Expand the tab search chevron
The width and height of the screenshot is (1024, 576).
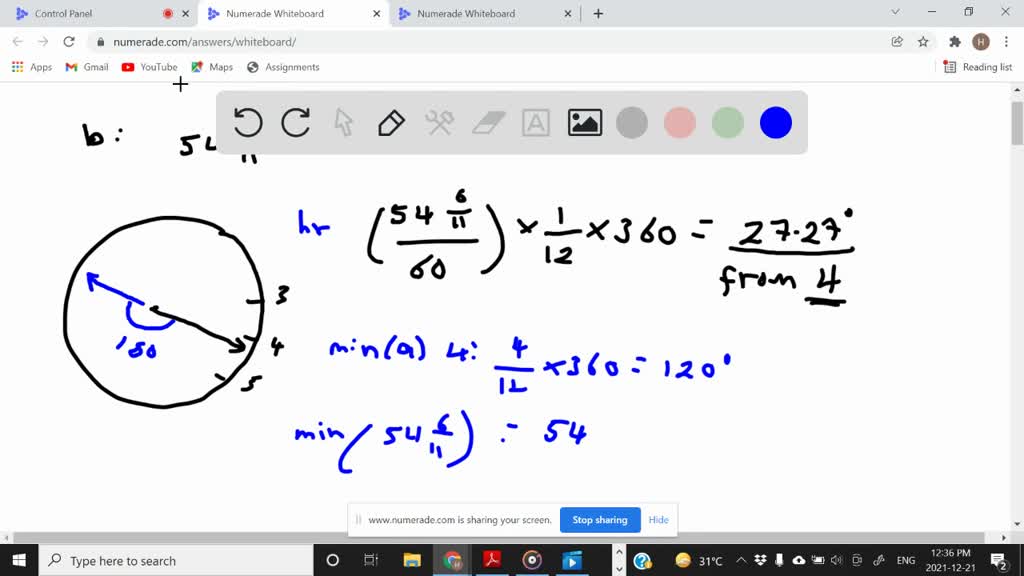tap(895, 13)
